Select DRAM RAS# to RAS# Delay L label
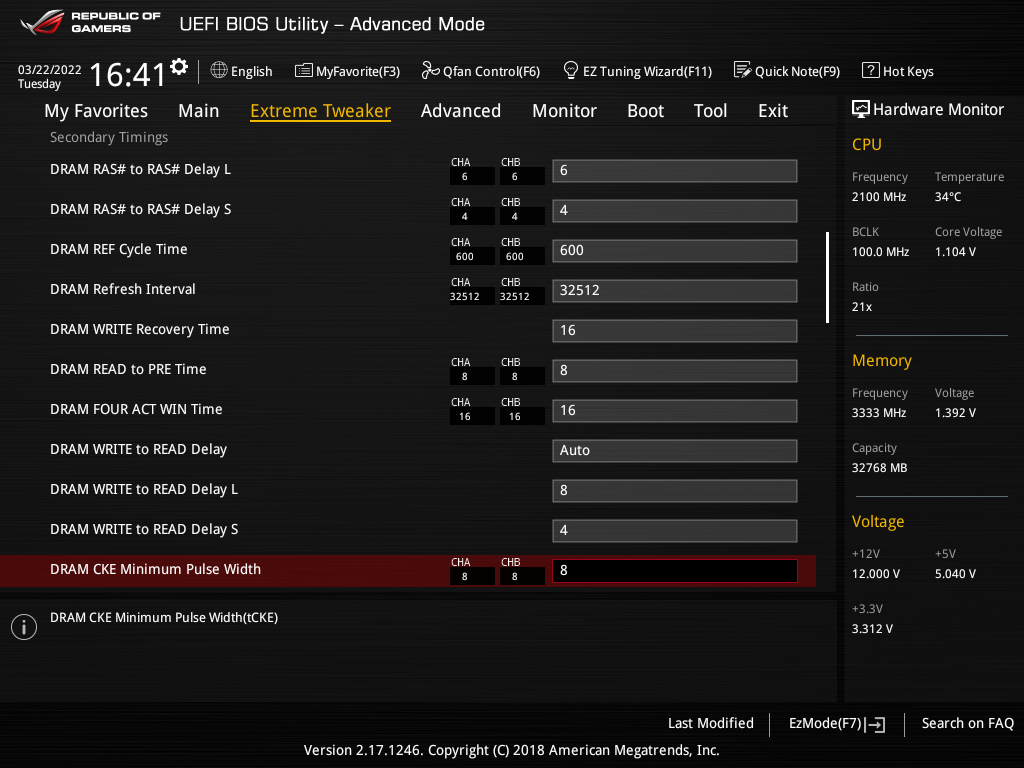 click(x=140, y=169)
